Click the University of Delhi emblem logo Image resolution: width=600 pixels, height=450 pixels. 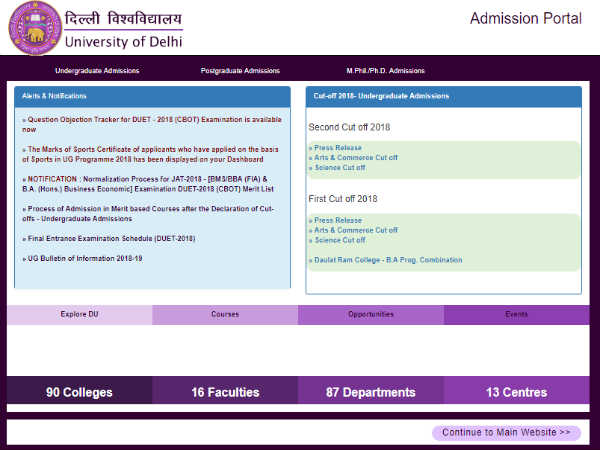point(35,28)
